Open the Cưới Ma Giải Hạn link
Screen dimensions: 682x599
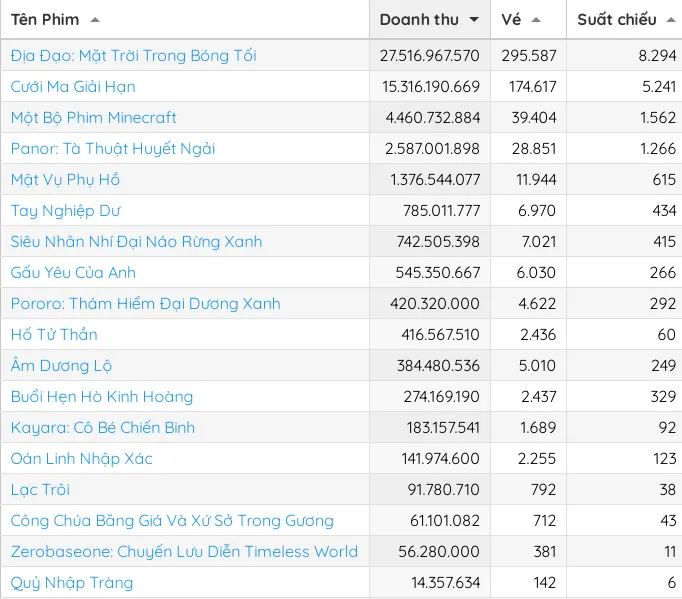click(73, 87)
